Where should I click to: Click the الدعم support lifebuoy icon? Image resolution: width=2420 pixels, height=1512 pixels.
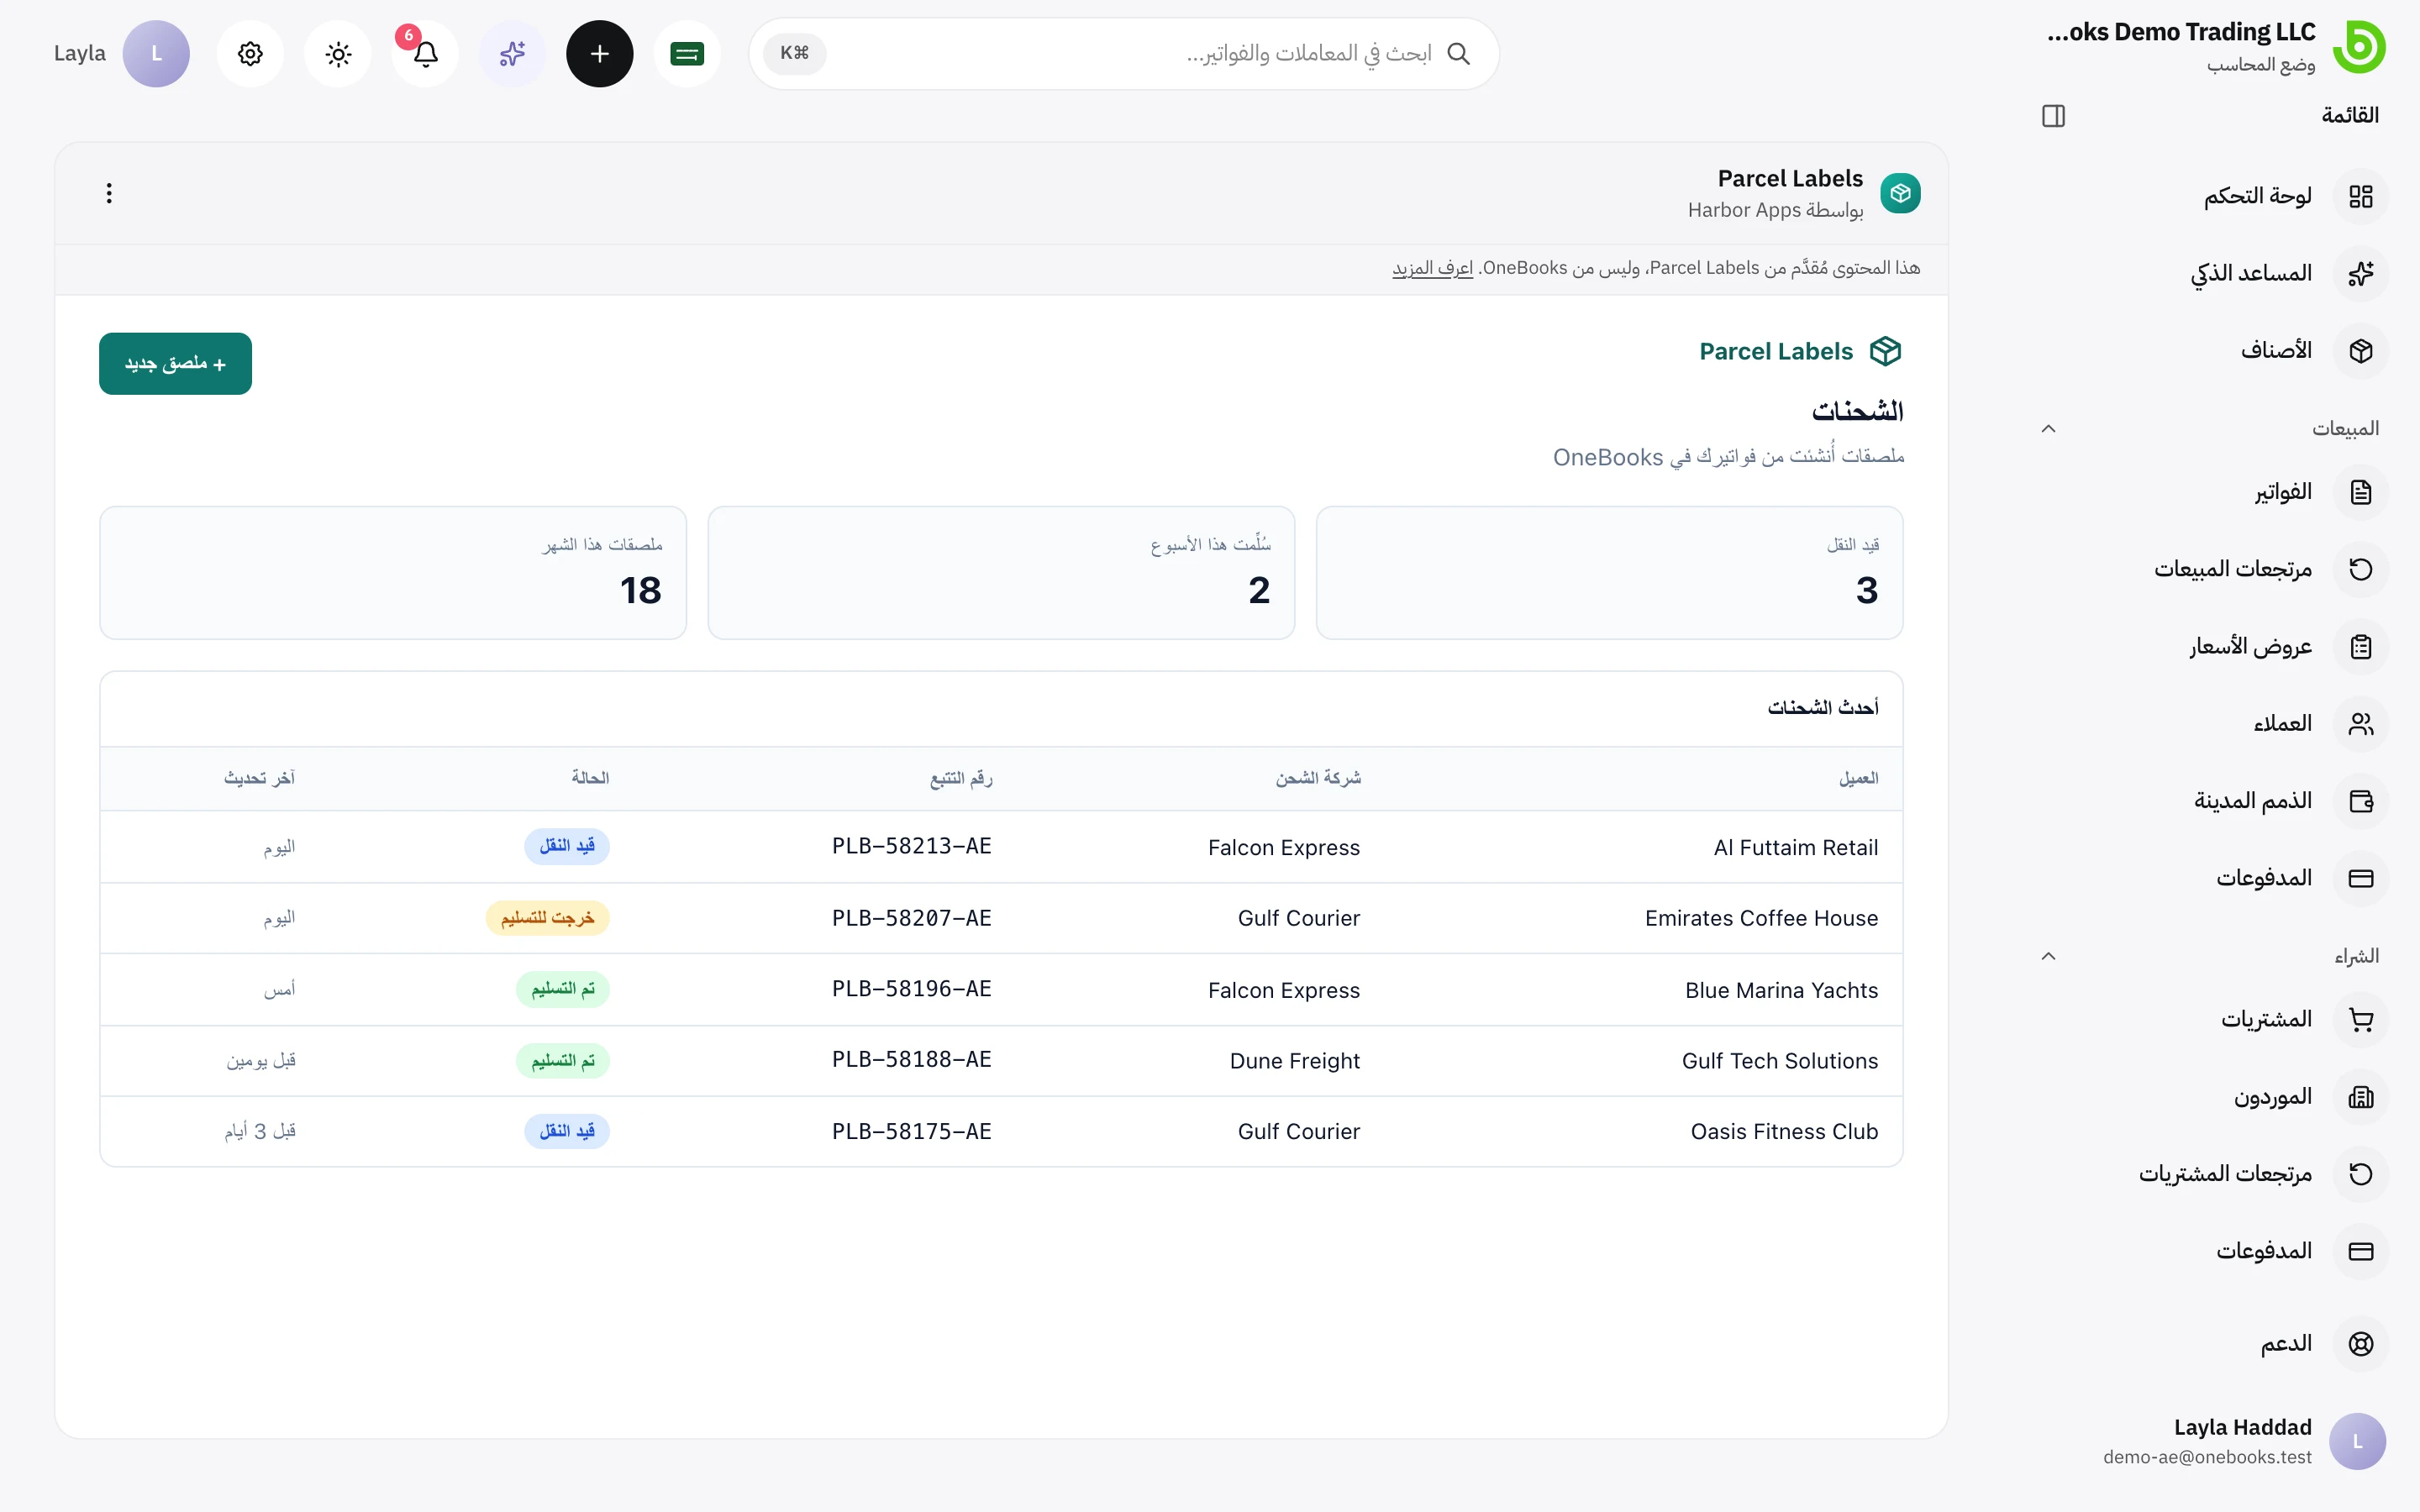pyautogui.click(x=2361, y=1344)
